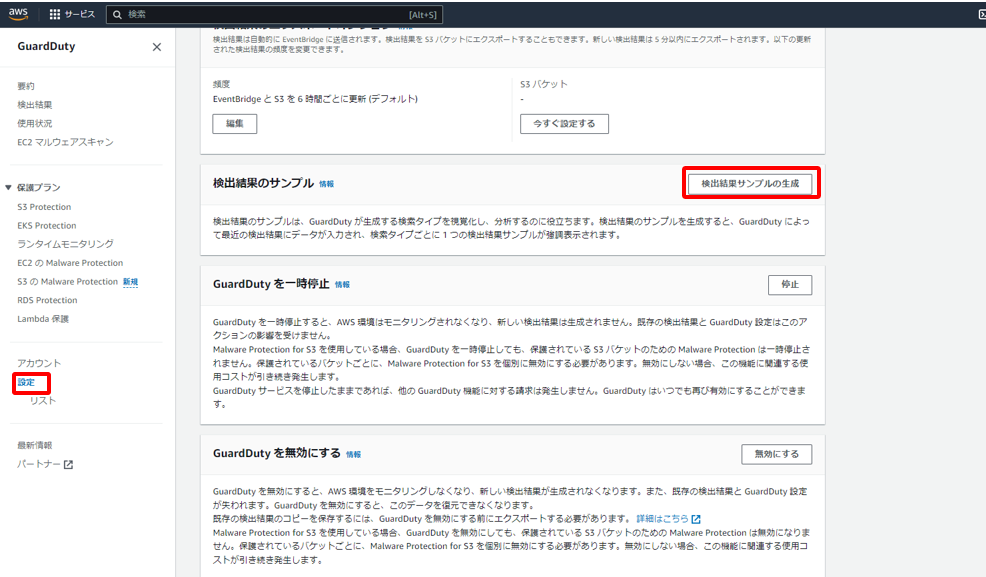Open 情報 link beside 検出結果のサンプル

tap(326, 184)
